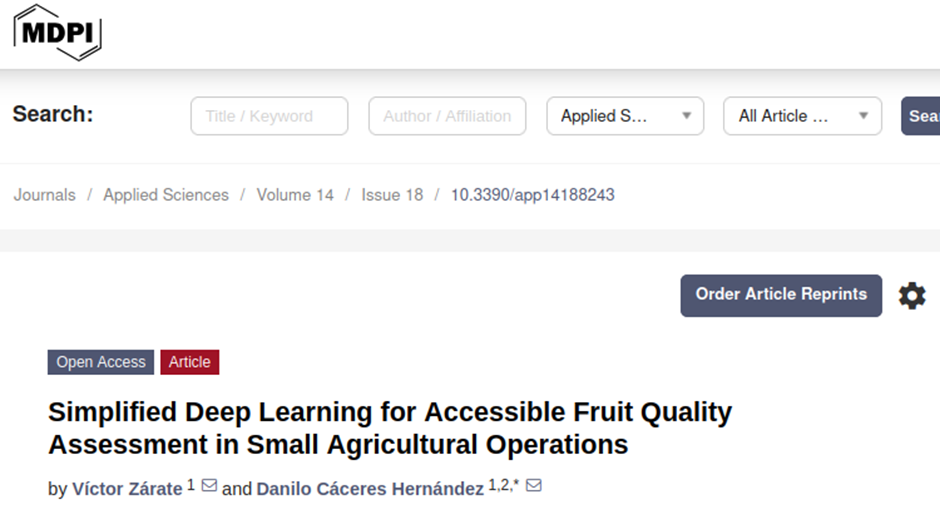
Task: Click the Title / Keyword search field
Action: 269,116
